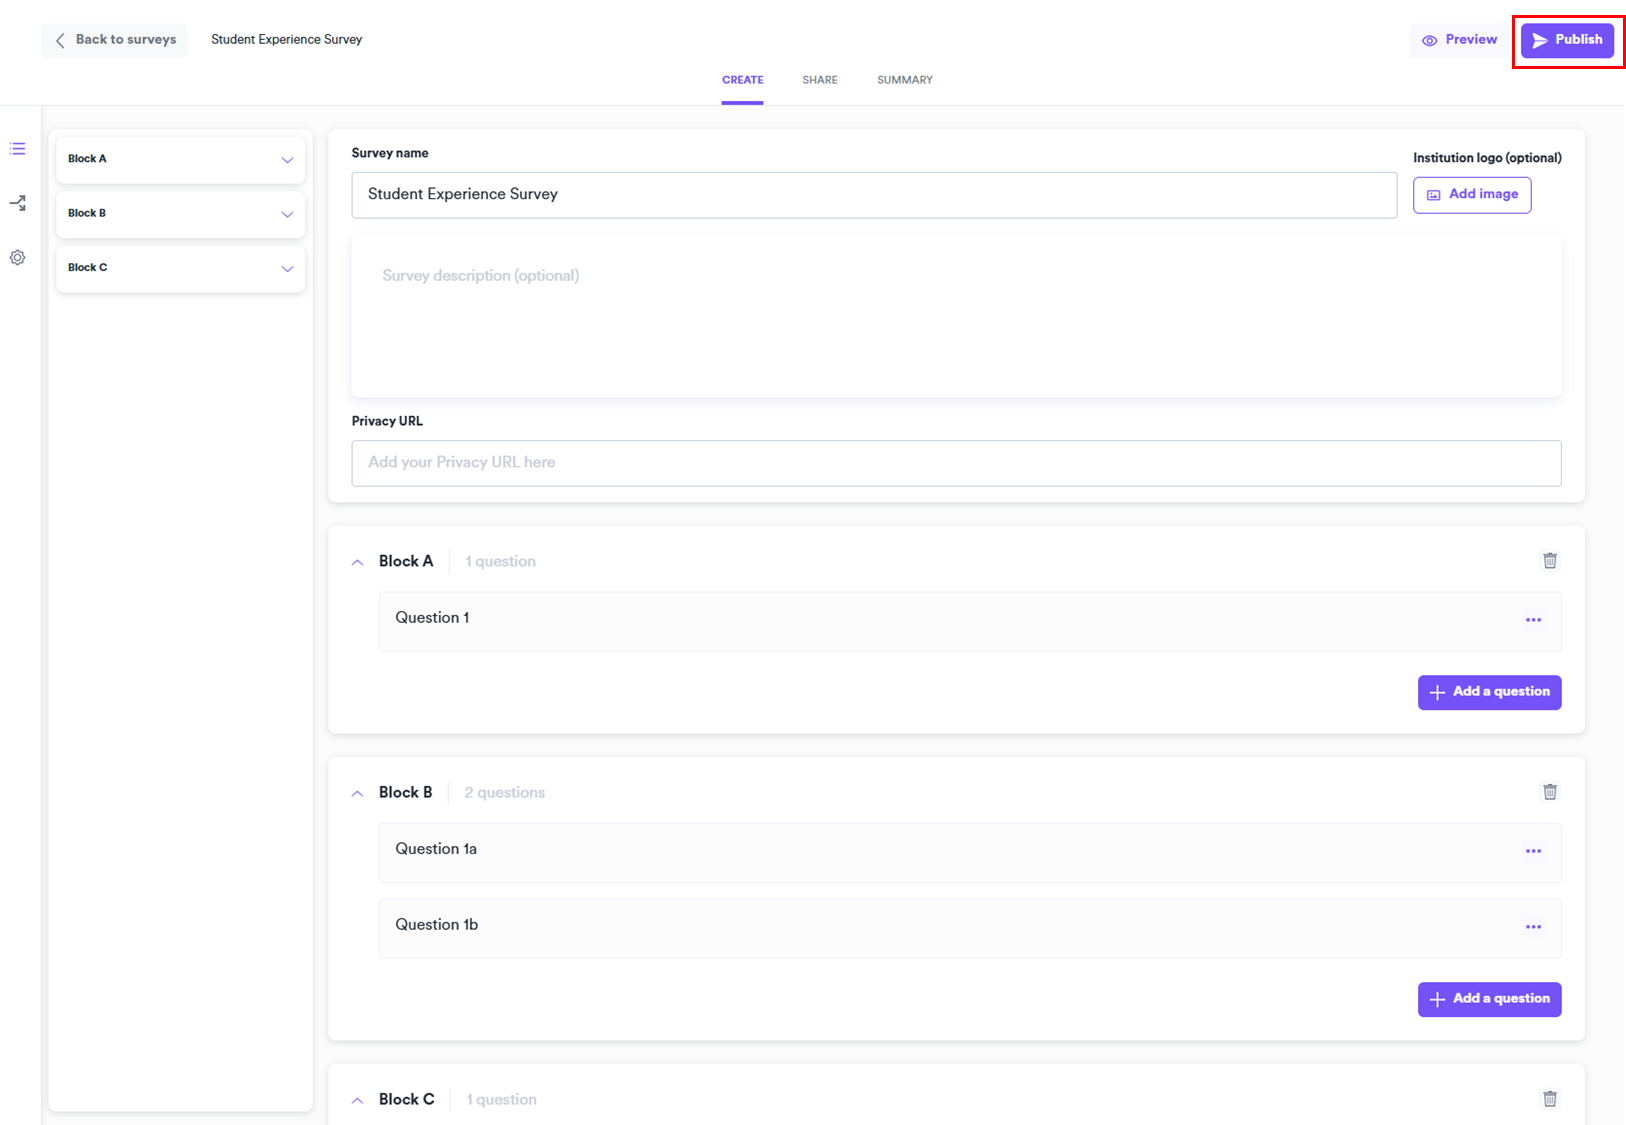Click the branching logic sidebar icon

(18, 203)
